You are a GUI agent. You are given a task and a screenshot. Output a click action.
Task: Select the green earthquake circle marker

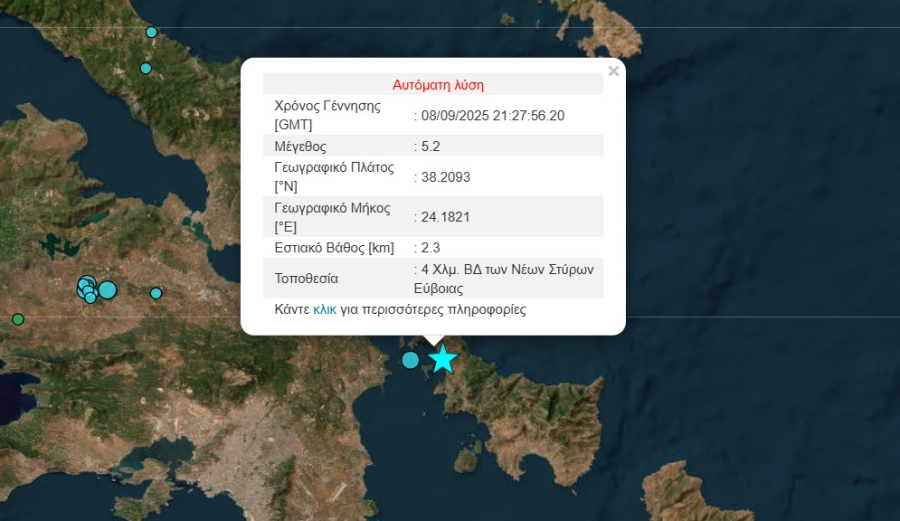click(18, 319)
